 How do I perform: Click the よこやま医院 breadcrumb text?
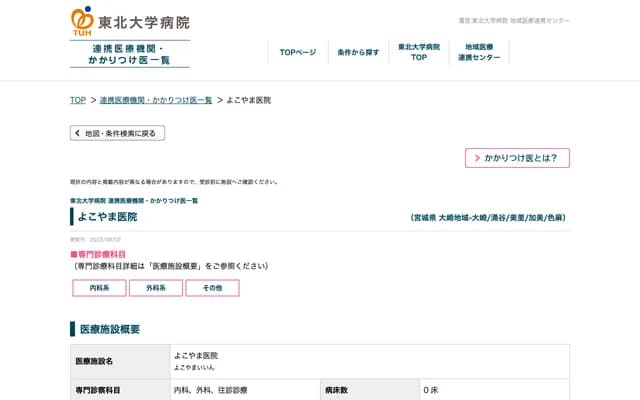248,100
